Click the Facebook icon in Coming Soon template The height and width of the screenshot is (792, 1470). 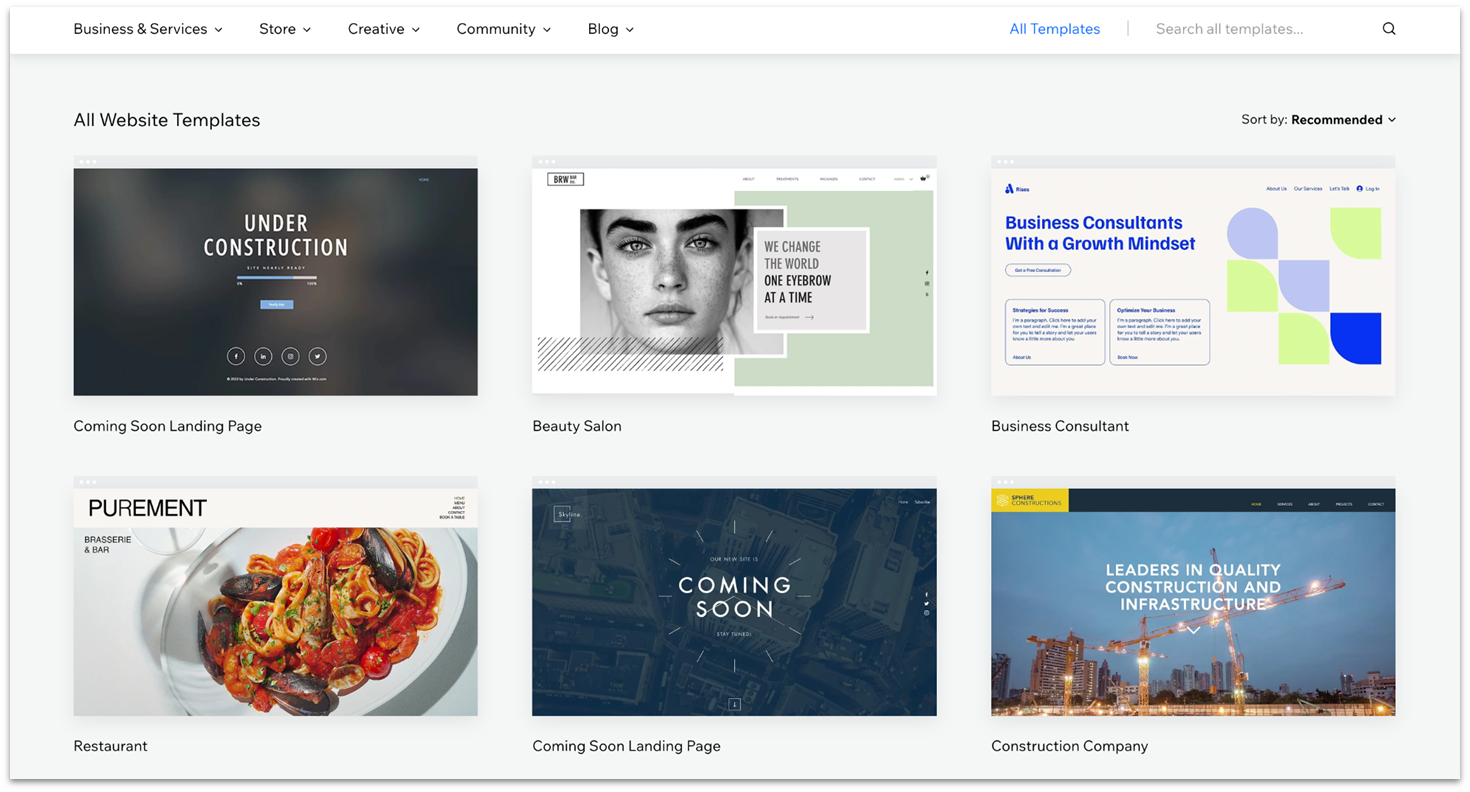coord(236,356)
